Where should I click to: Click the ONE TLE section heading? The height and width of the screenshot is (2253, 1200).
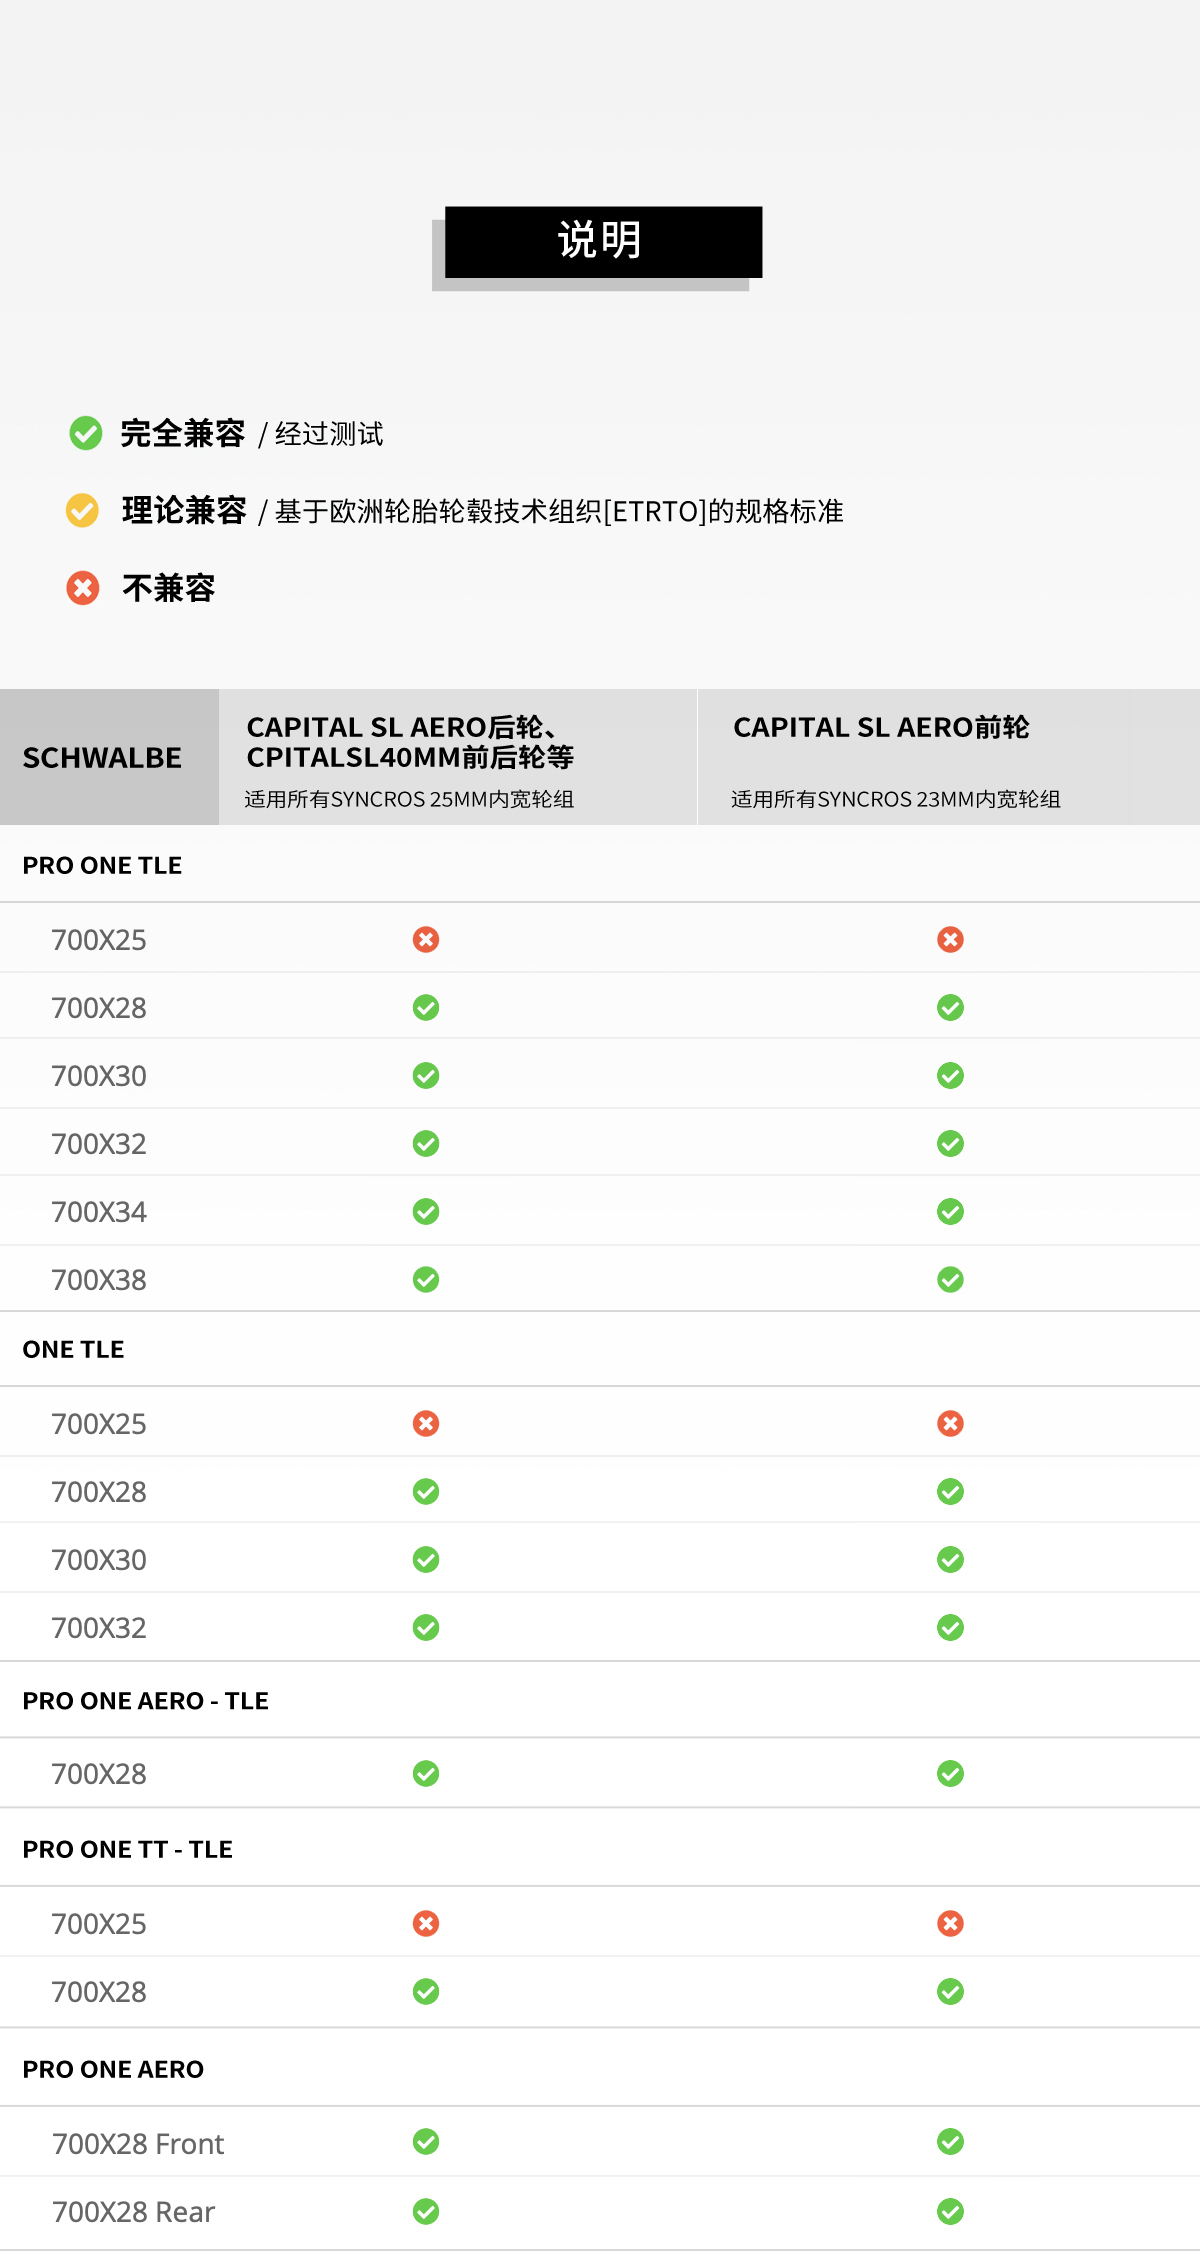pyautogui.click(x=73, y=1349)
